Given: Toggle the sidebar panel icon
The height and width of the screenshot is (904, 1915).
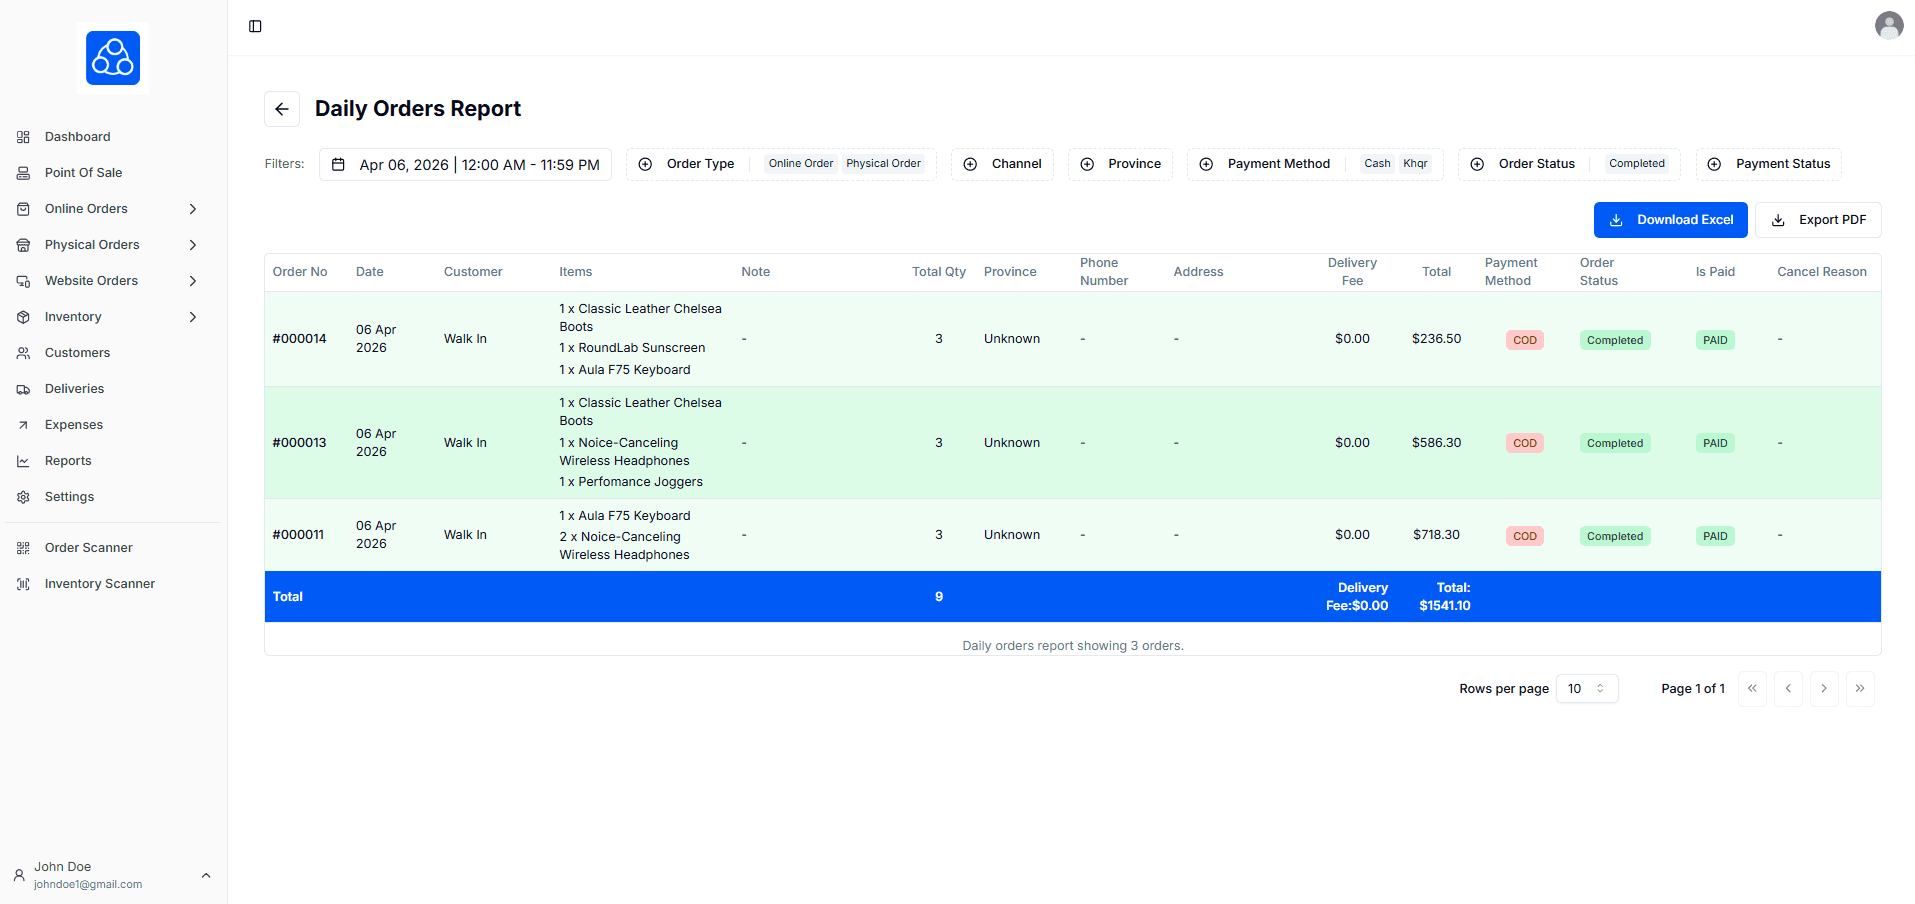Looking at the screenshot, I should point(255,26).
